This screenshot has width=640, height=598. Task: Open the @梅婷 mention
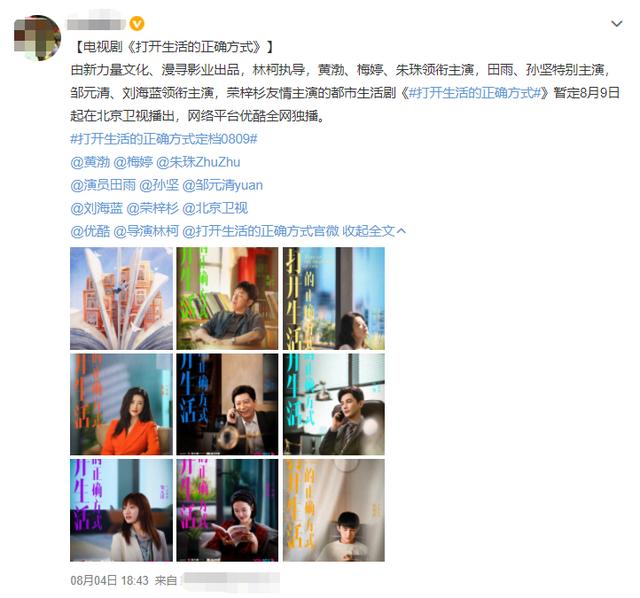(x=133, y=162)
